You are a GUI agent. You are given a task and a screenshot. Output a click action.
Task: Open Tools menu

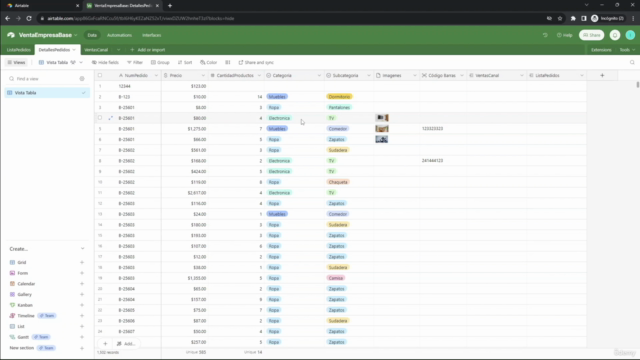coord(627,50)
